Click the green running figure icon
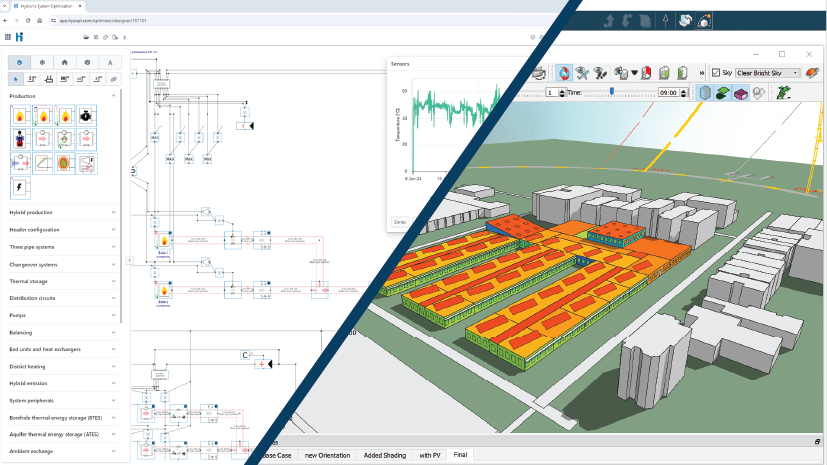The image size is (827, 465). tap(784, 93)
